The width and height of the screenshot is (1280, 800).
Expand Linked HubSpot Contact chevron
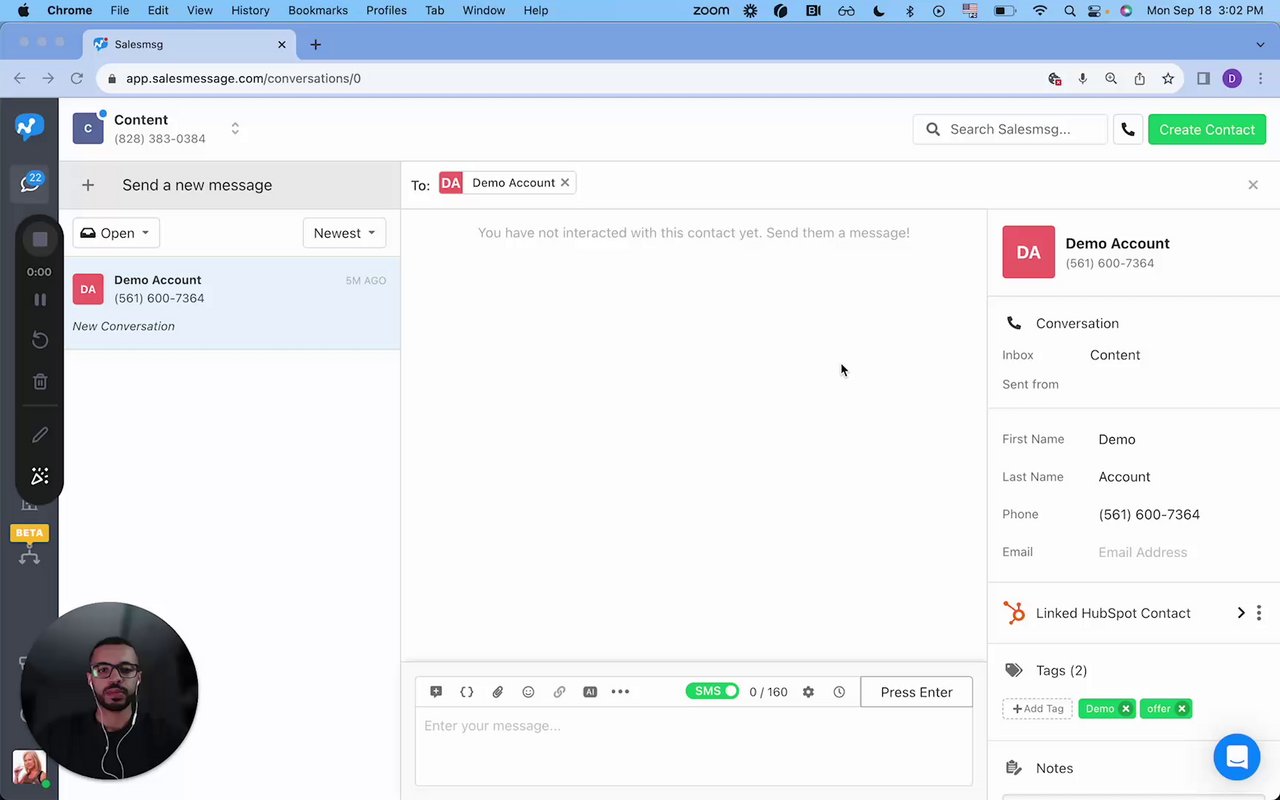coord(1241,613)
